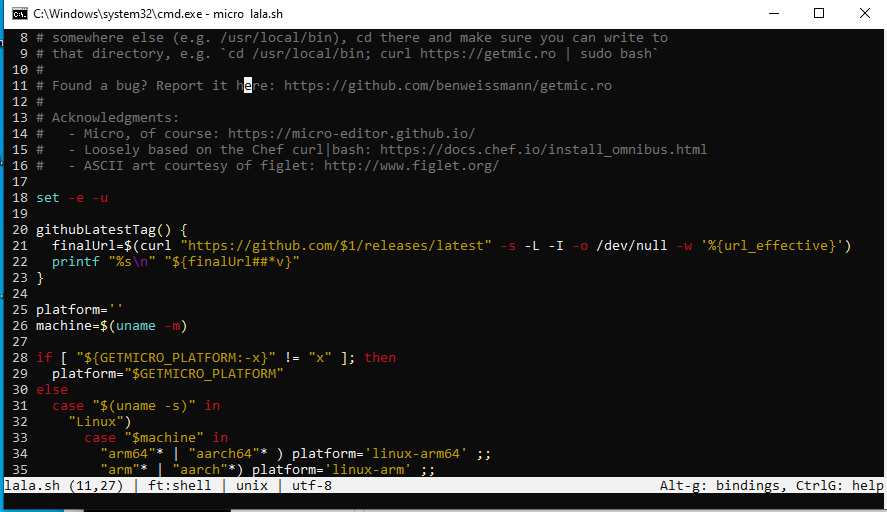Click 'linux-arm' string on line 35
Image resolution: width=887 pixels, height=512 pixels.
pyautogui.click(x=368, y=470)
